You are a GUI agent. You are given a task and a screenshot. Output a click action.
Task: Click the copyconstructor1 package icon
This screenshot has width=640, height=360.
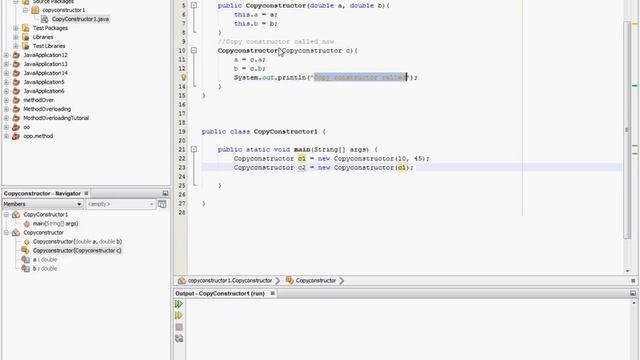(36, 10)
